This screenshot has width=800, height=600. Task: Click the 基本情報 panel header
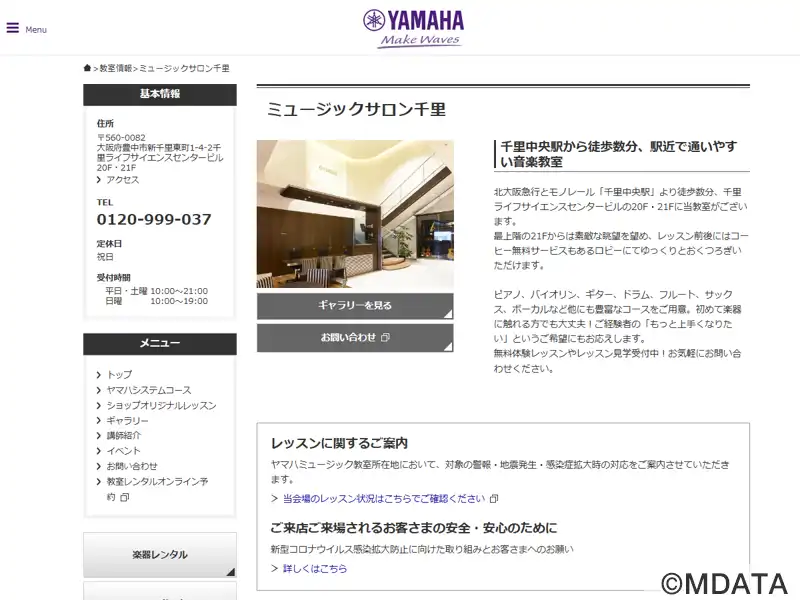pyautogui.click(x=160, y=94)
